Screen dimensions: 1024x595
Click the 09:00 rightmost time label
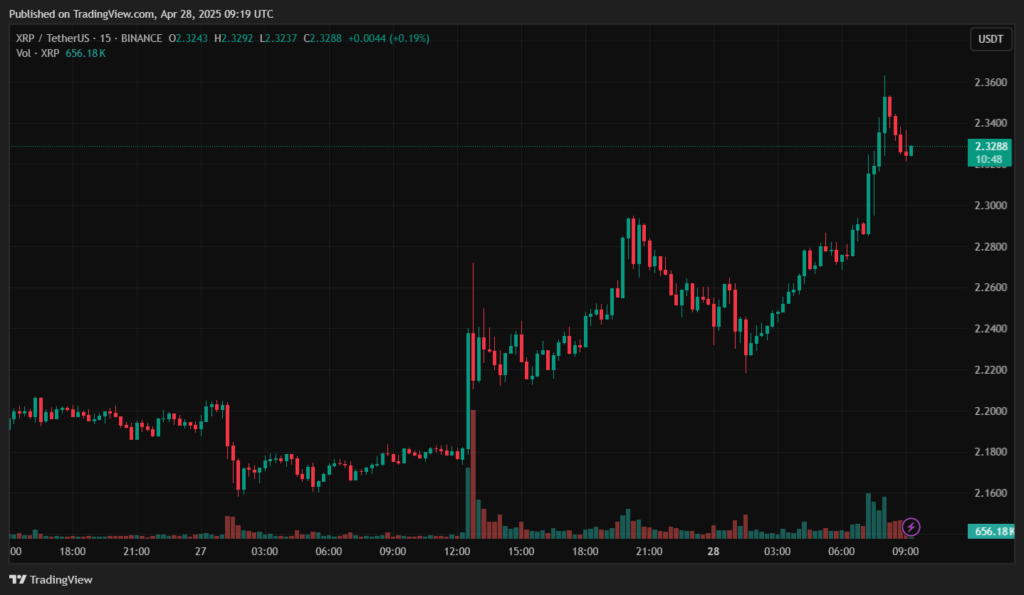(906, 551)
